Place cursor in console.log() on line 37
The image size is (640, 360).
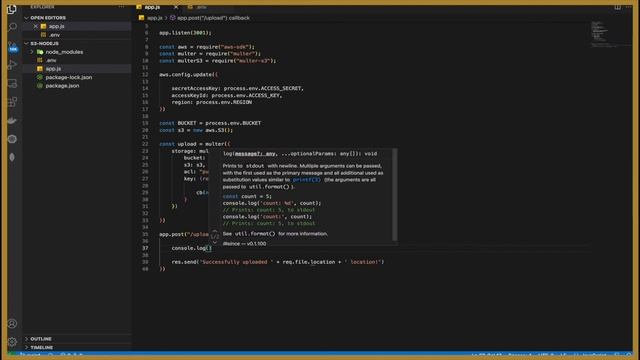208,248
